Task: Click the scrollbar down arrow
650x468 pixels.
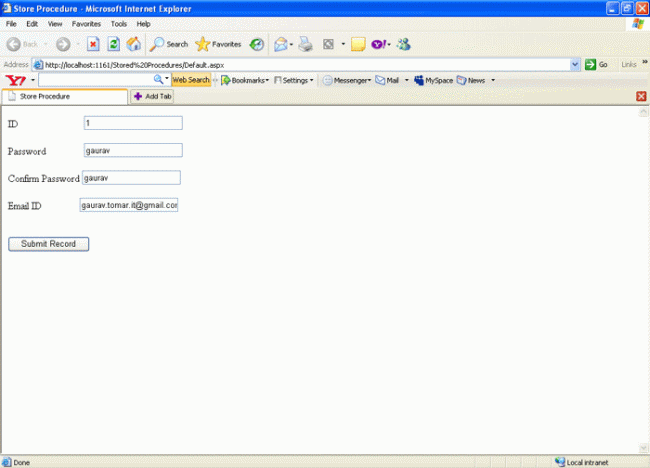Action: pos(643,448)
